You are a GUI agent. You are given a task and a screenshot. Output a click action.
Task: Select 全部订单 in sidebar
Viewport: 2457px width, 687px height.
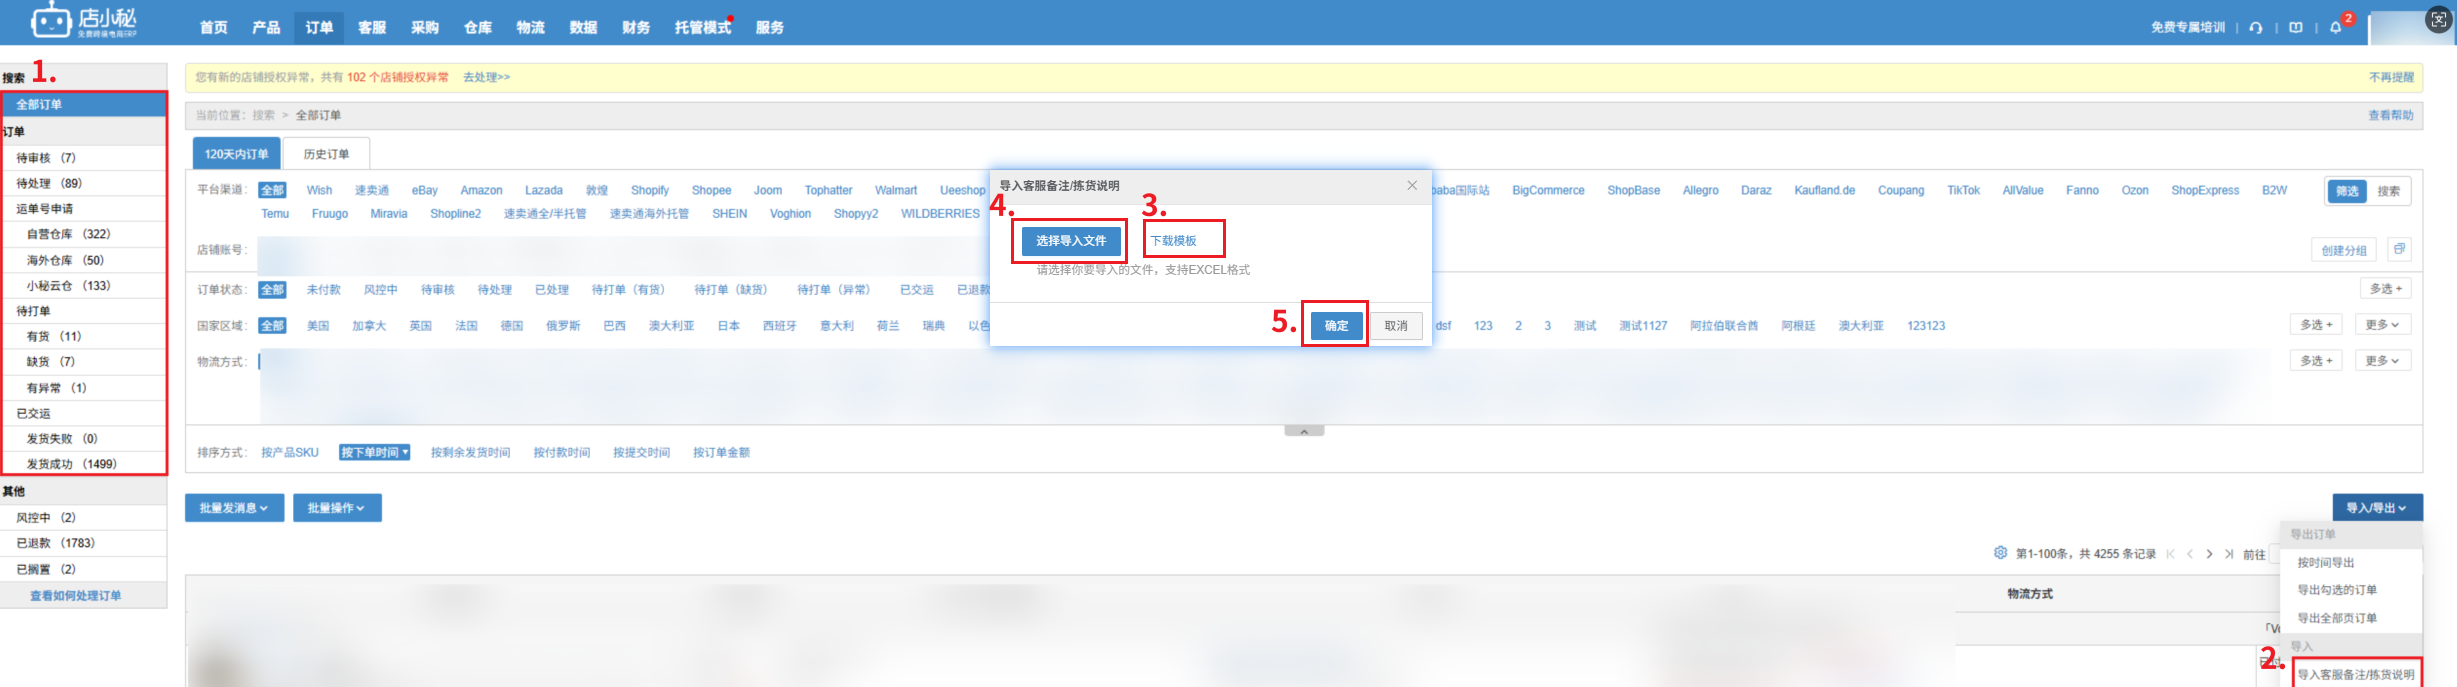(x=84, y=104)
